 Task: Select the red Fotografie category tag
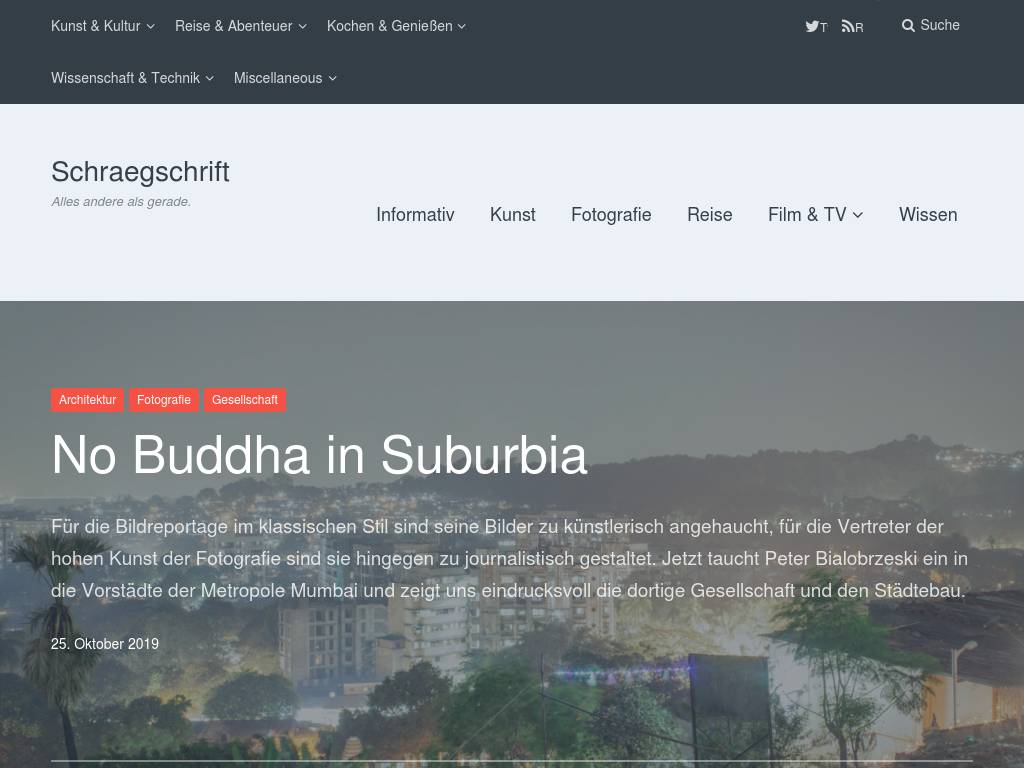163,400
